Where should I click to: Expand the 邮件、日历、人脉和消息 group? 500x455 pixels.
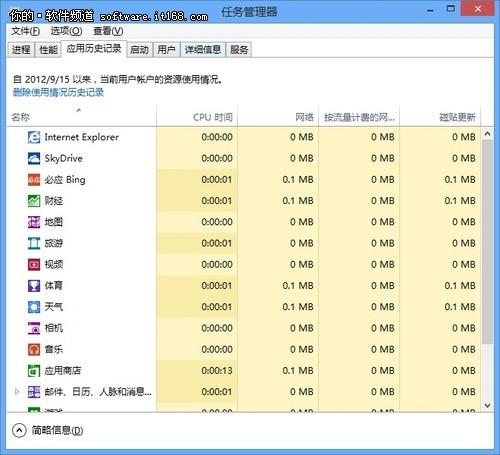click(x=17, y=392)
